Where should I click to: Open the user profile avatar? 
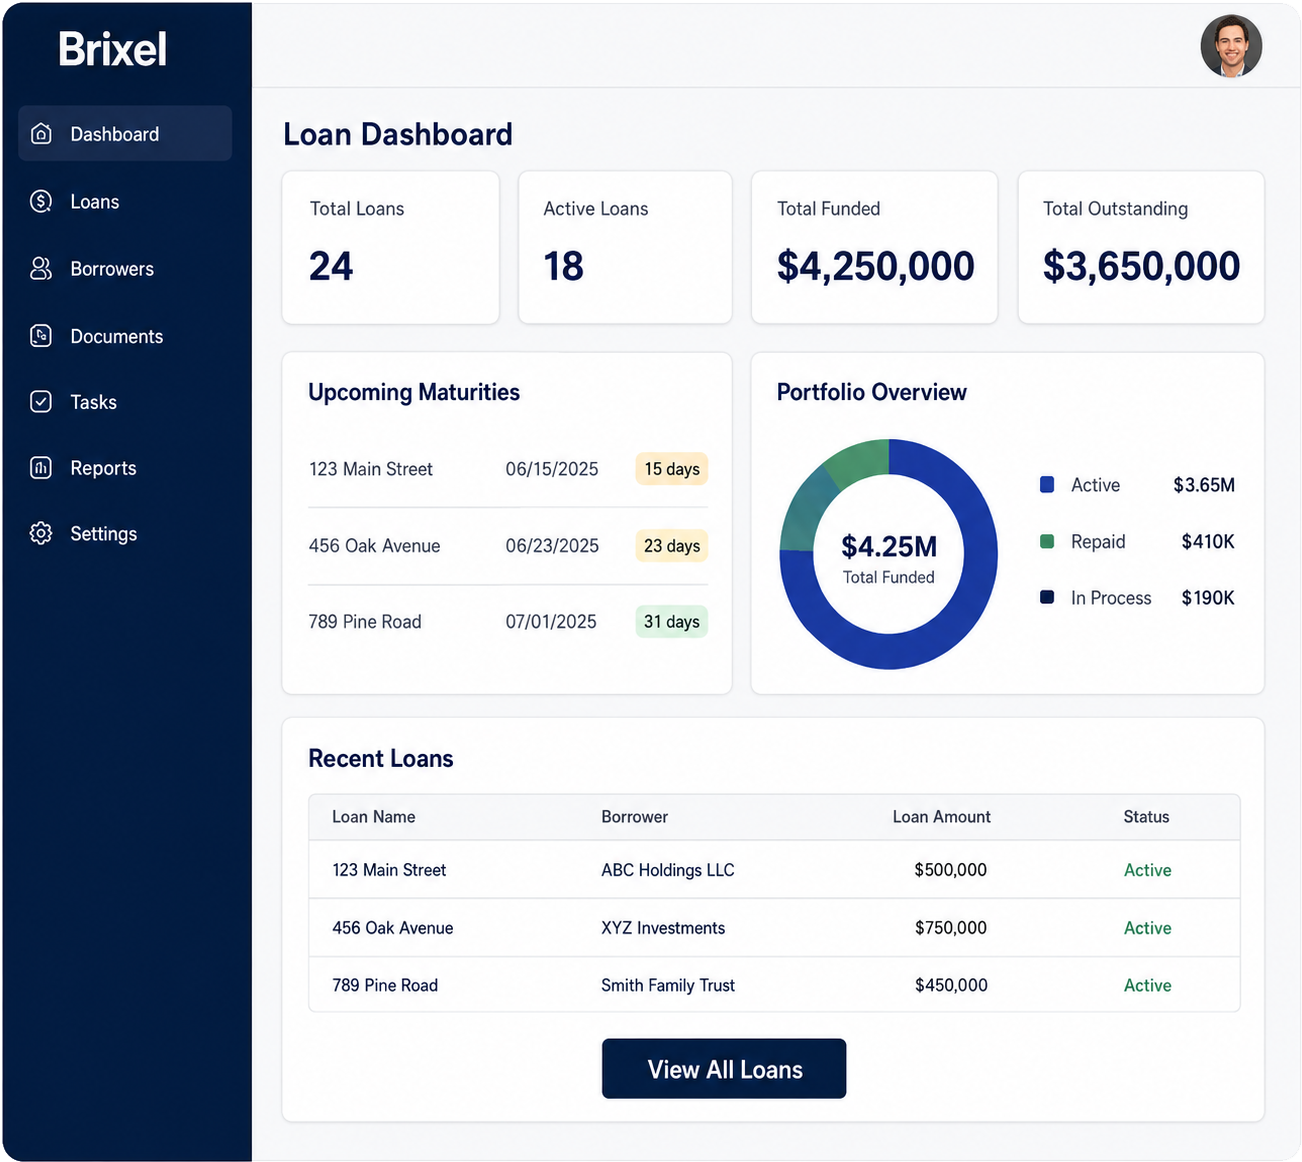click(1231, 46)
